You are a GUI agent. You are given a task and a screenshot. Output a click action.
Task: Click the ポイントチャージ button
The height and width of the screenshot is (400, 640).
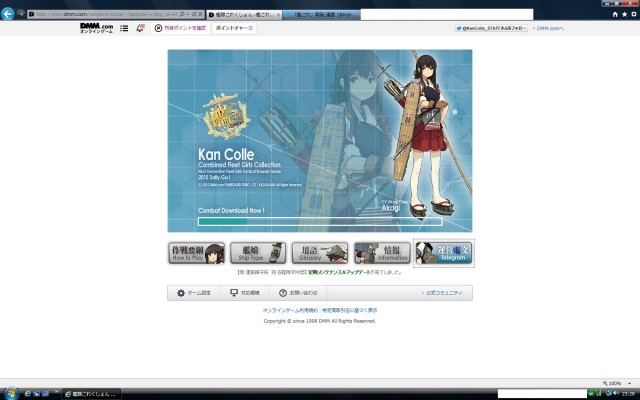pyautogui.click(x=234, y=28)
